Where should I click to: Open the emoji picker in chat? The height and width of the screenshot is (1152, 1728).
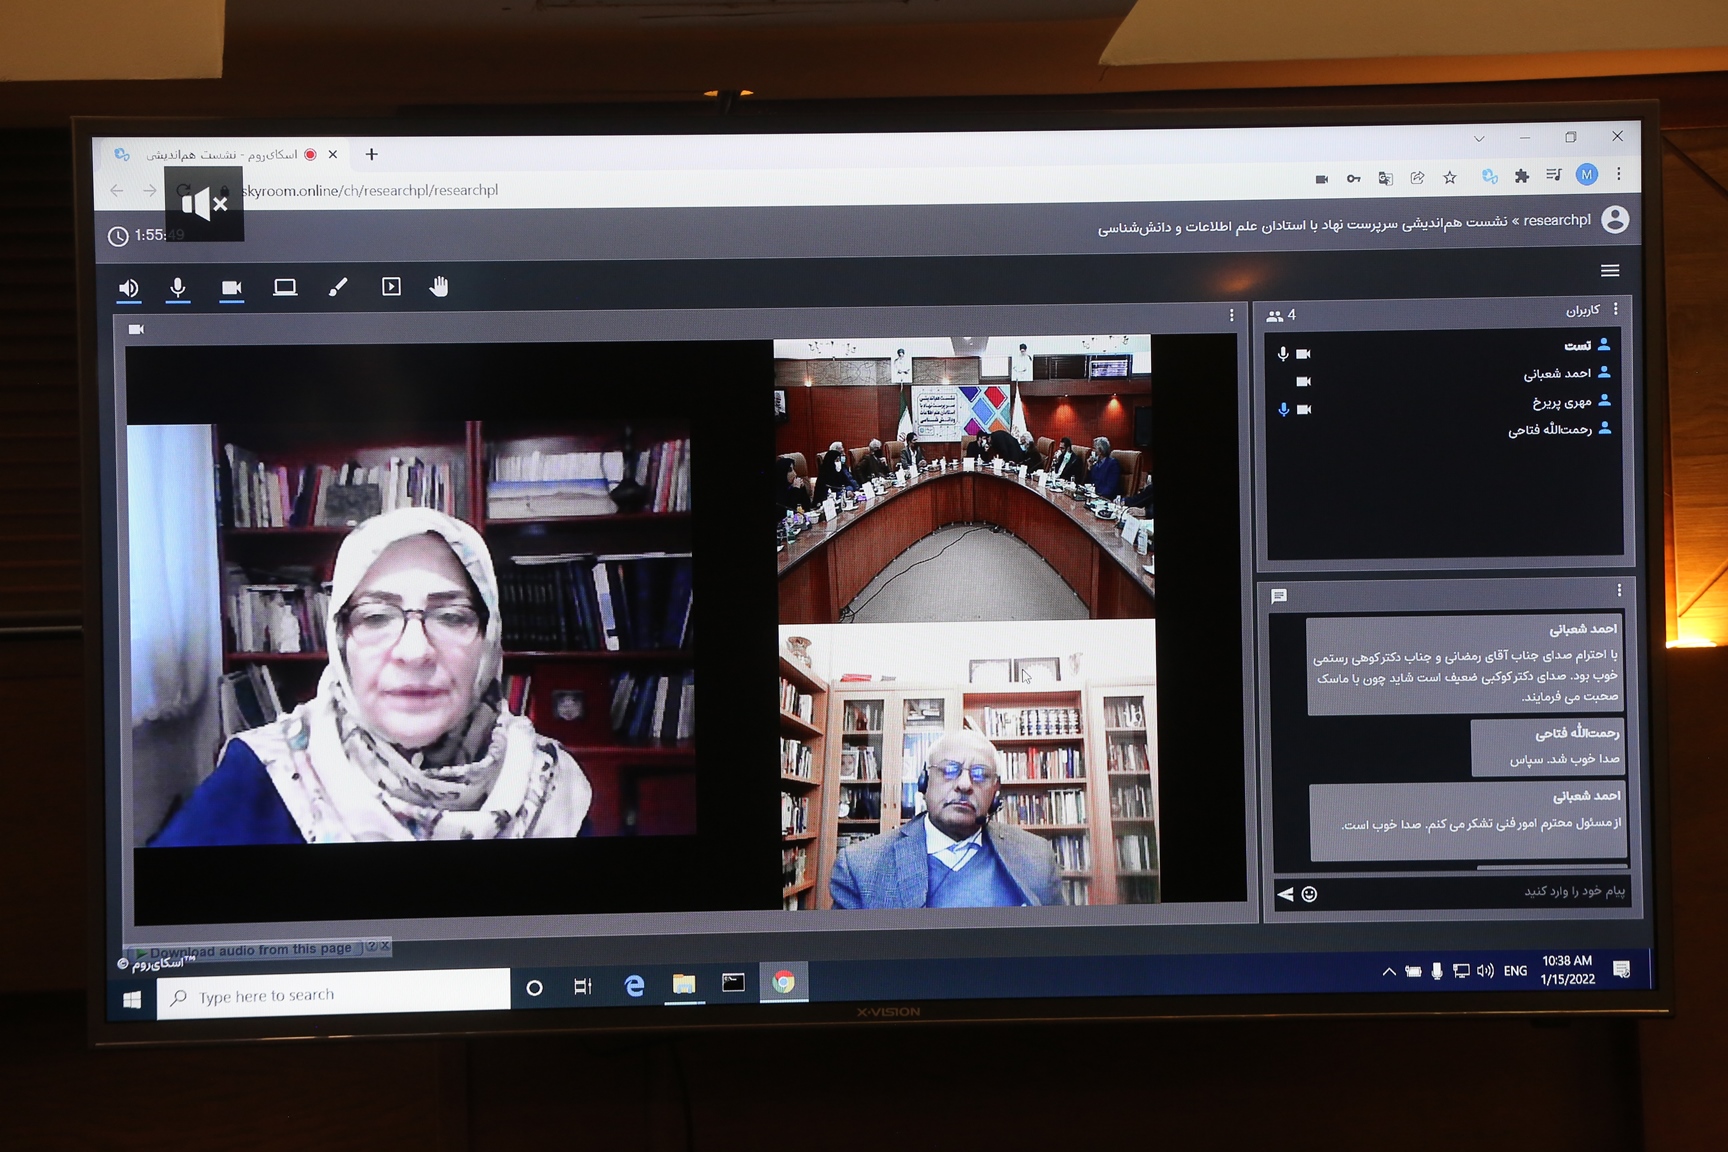[1309, 894]
